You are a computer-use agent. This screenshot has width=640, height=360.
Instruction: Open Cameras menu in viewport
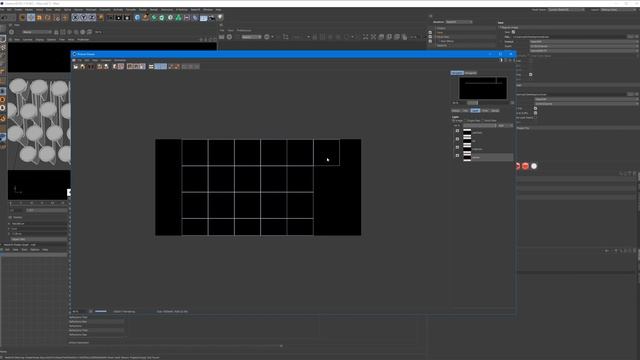click(27, 40)
